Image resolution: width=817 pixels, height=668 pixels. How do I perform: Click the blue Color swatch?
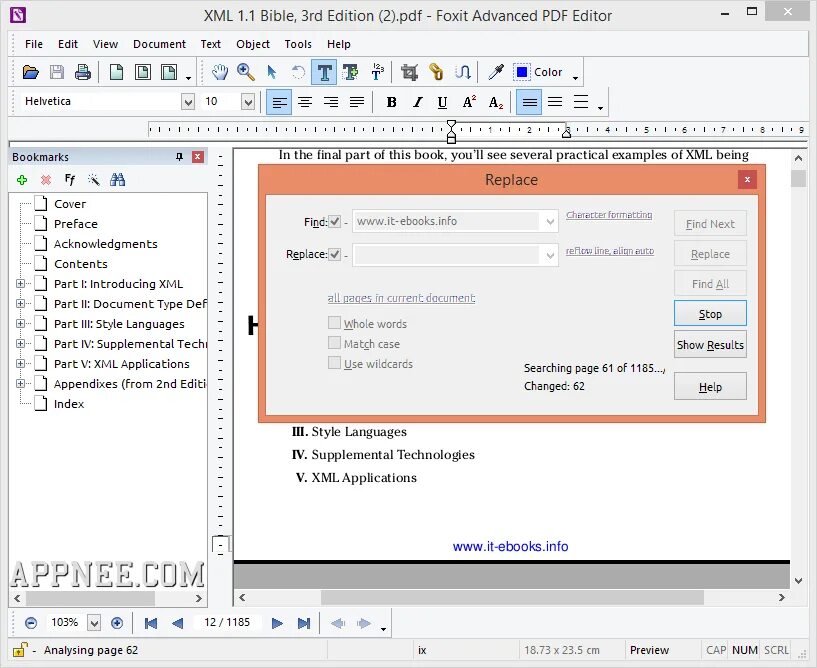(x=522, y=72)
